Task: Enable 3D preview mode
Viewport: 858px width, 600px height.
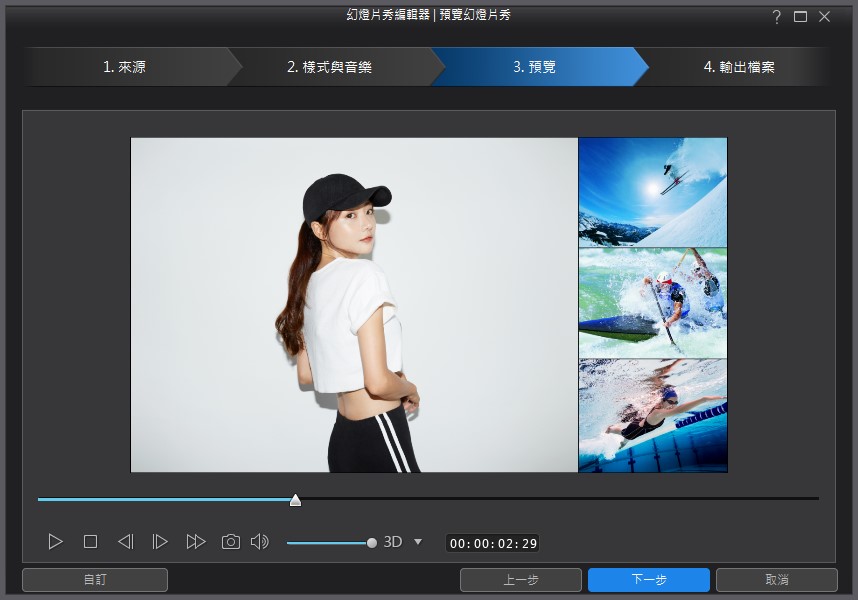Action: click(394, 541)
